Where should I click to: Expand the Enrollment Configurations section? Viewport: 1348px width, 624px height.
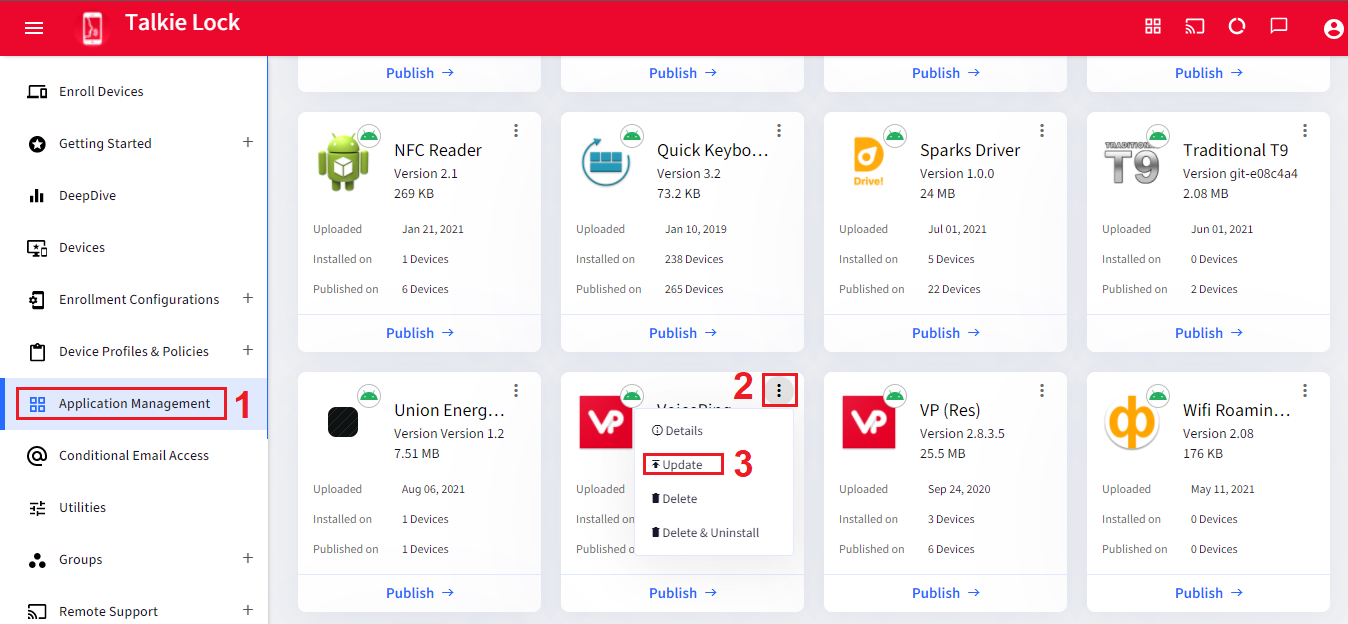pyautogui.click(x=248, y=298)
